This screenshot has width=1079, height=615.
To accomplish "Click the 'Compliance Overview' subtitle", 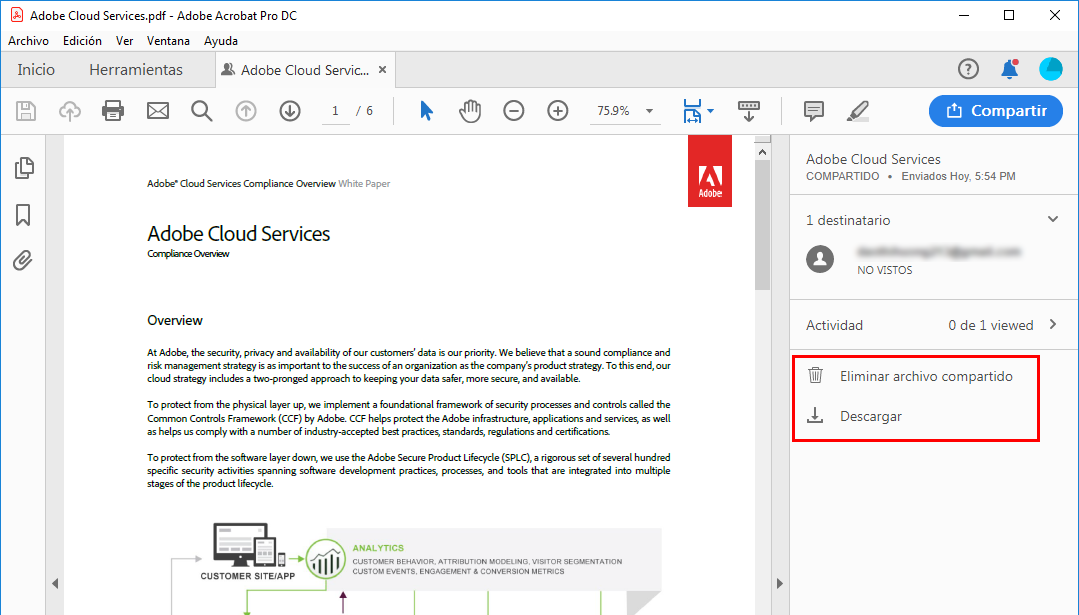I will [188, 254].
